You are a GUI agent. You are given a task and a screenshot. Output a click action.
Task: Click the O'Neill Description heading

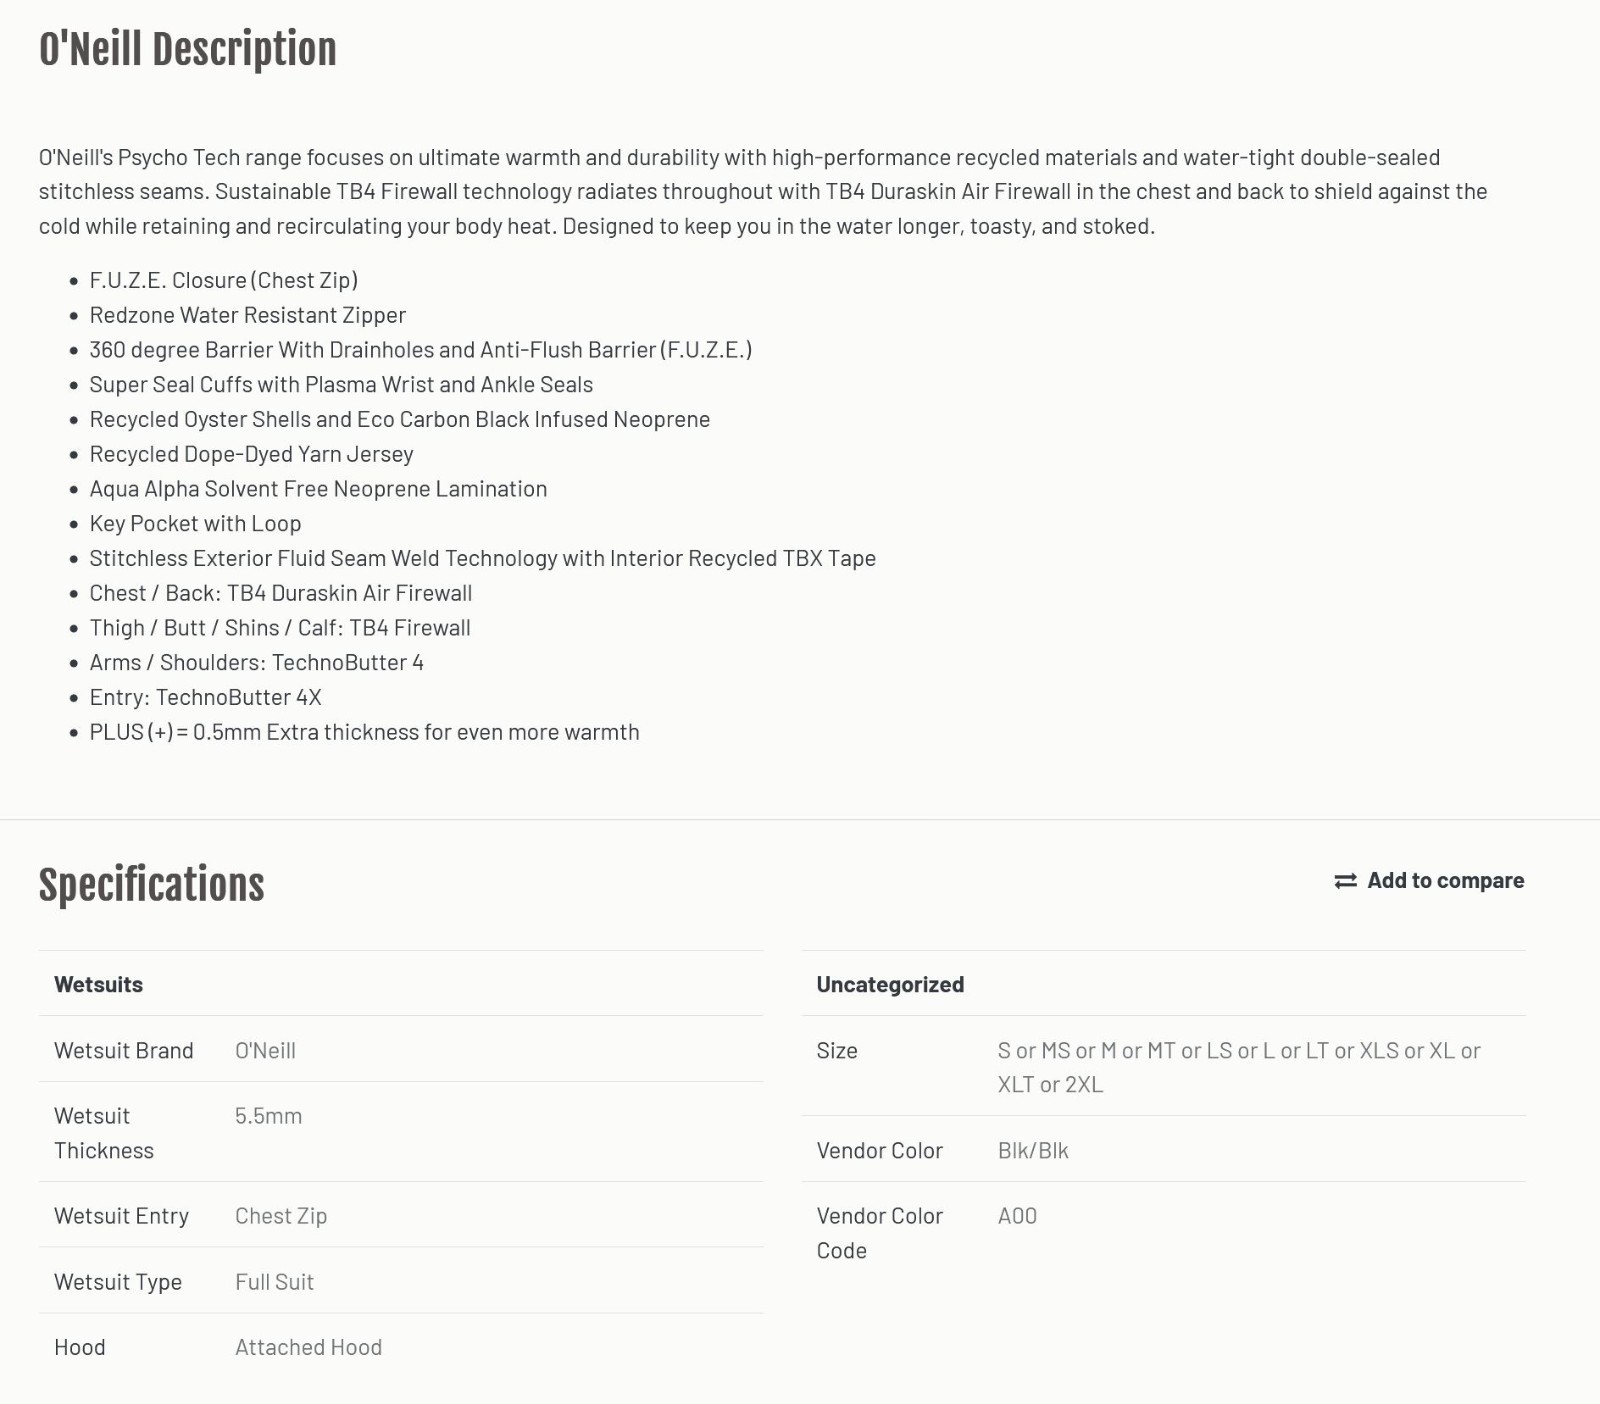pyautogui.click(x=187, y=49)
